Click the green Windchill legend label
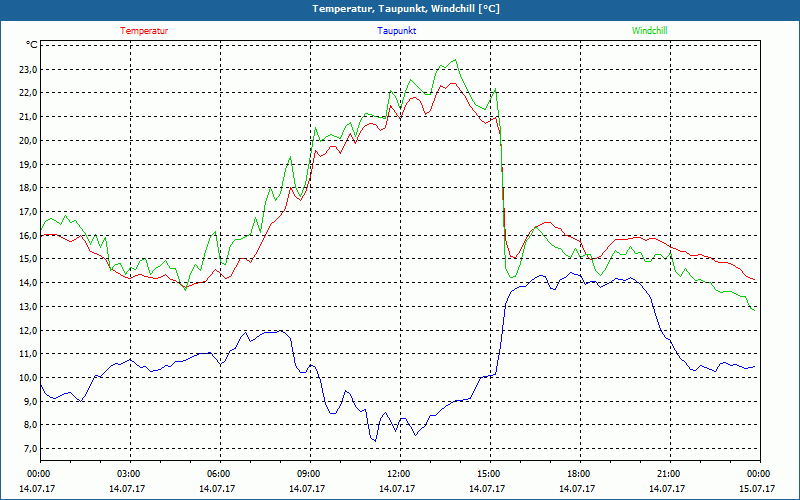 pos(649,31)
